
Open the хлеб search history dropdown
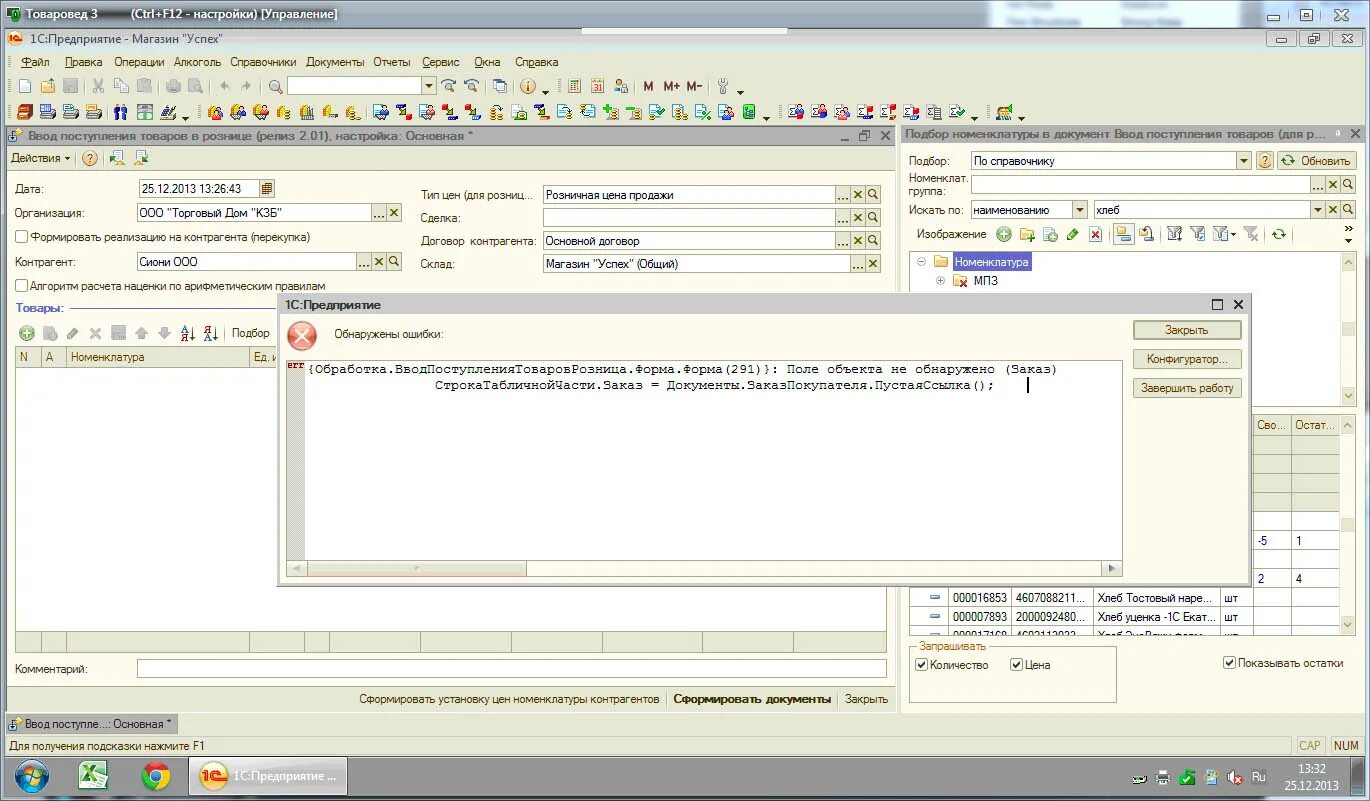[1318, 210]
